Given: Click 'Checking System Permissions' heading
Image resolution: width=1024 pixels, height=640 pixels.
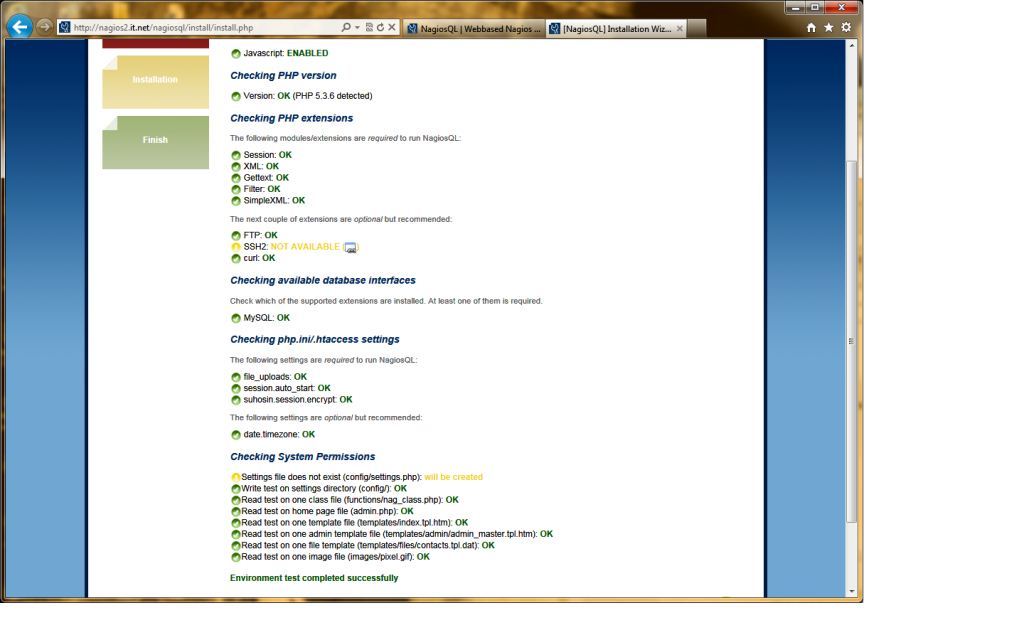Looking at the screenshot, I should click(x=302, y=456).
